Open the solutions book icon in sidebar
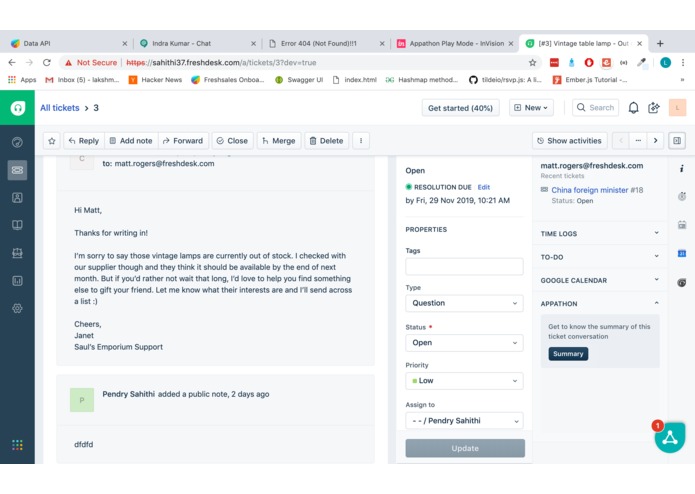Screen dimensions: 695x494 point(17,225)
